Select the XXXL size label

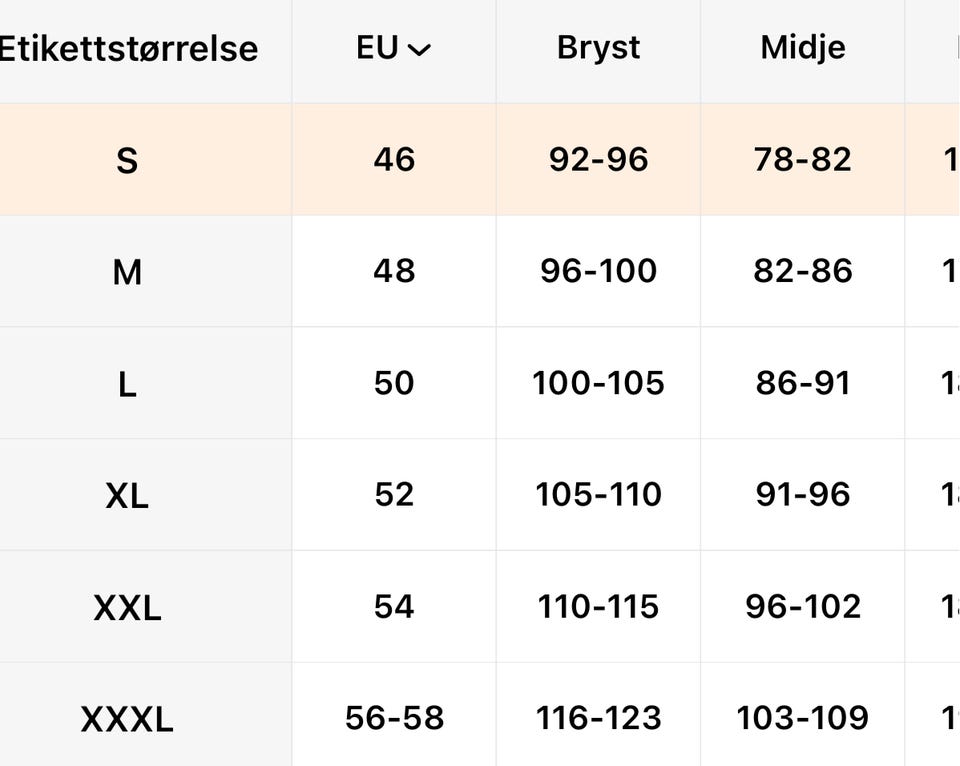[x=127, y=718]
